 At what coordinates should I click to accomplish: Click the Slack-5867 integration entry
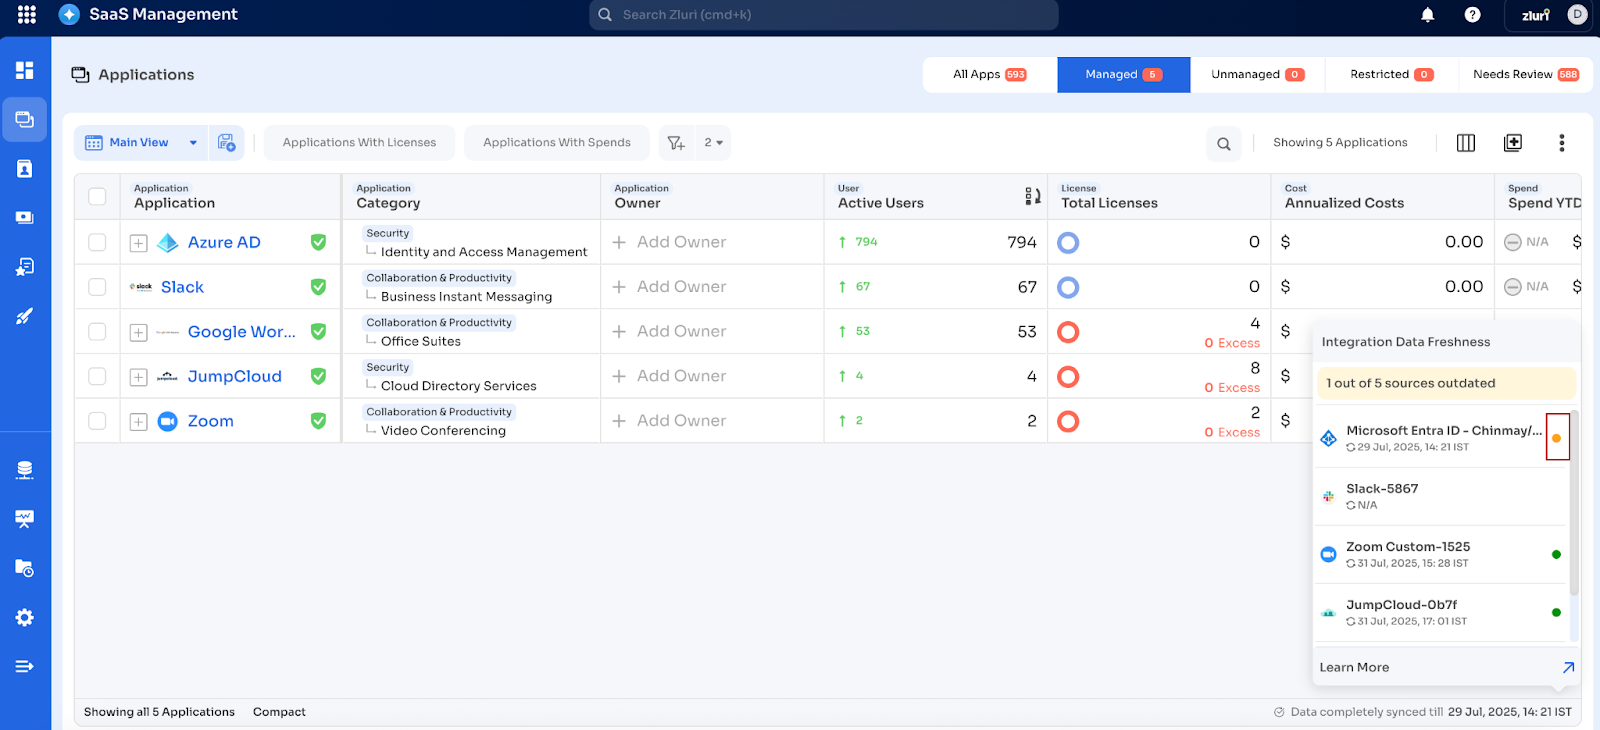(1440, 496)
